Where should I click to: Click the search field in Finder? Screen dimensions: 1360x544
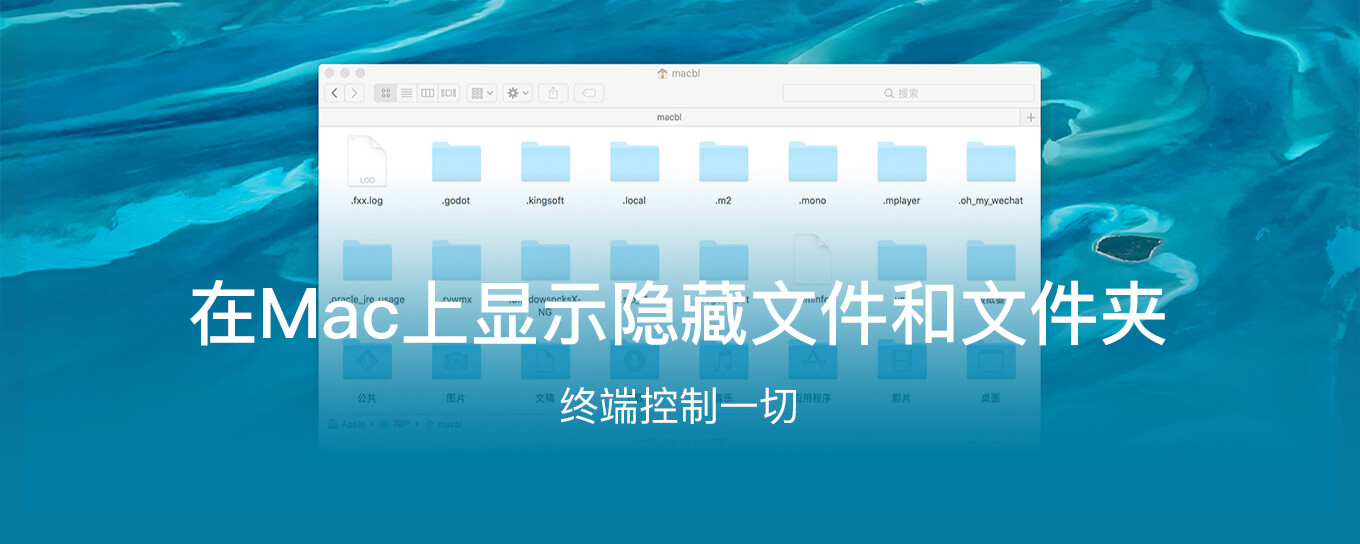tap(908, 93)
